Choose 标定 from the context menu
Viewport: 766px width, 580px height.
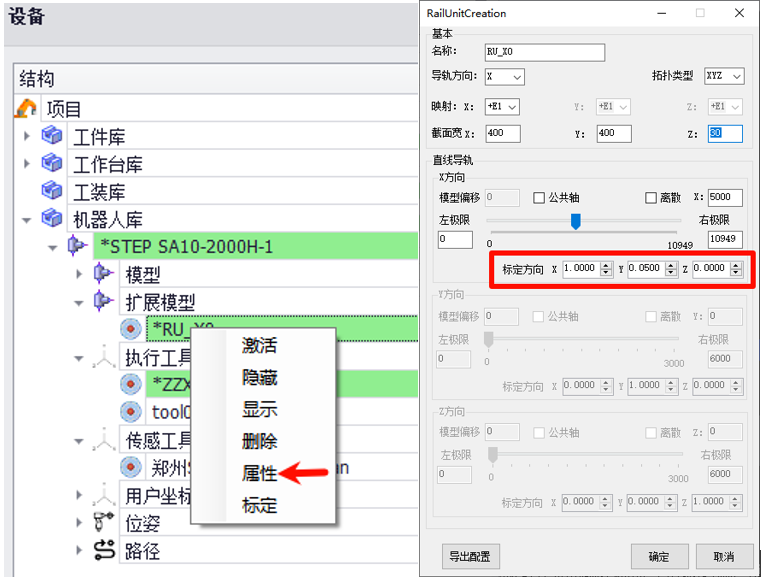coord(259,505)
